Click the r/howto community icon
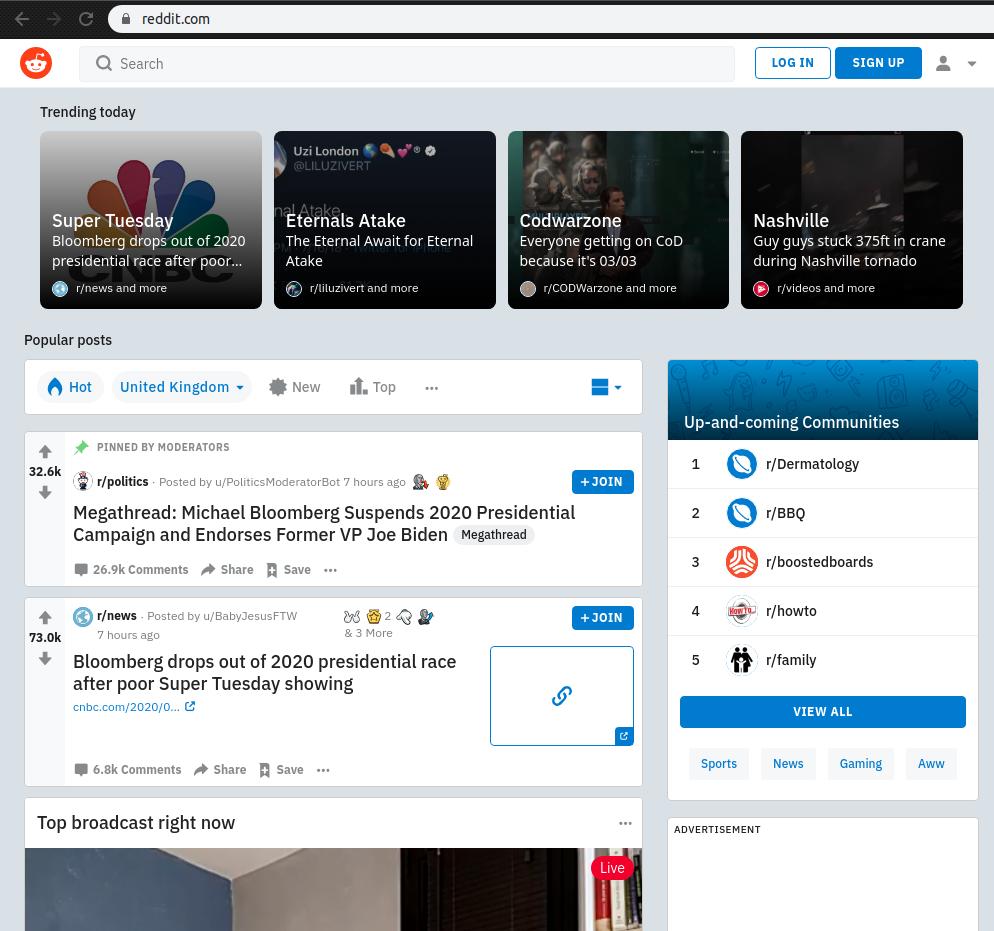The width and height of the screenshot is (994, 931). 742,611
